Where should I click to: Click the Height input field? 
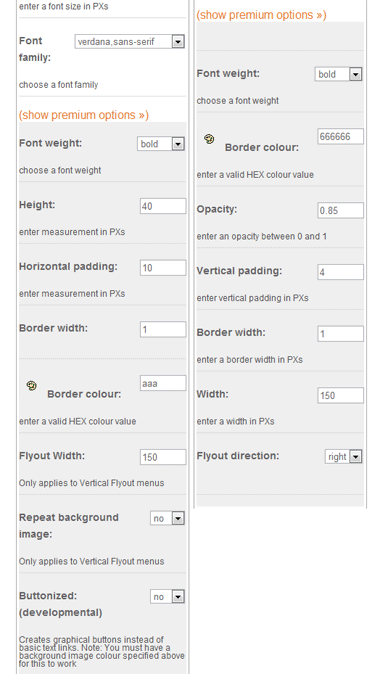click(x=163, y=206)
